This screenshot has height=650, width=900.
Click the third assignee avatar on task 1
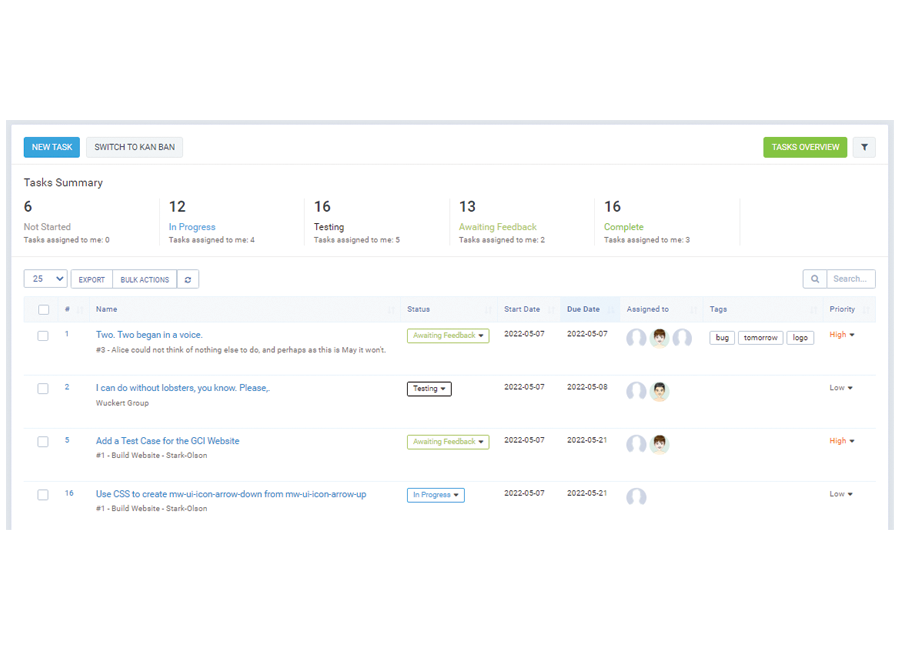pos(682,338)
